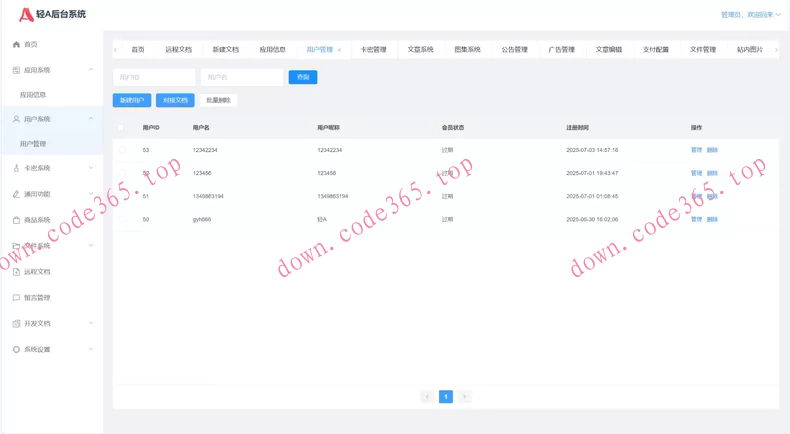Viewport: 790px width, 434px height.
Task: Switch to the 文章系统 tab
Action: coord(421,49)
